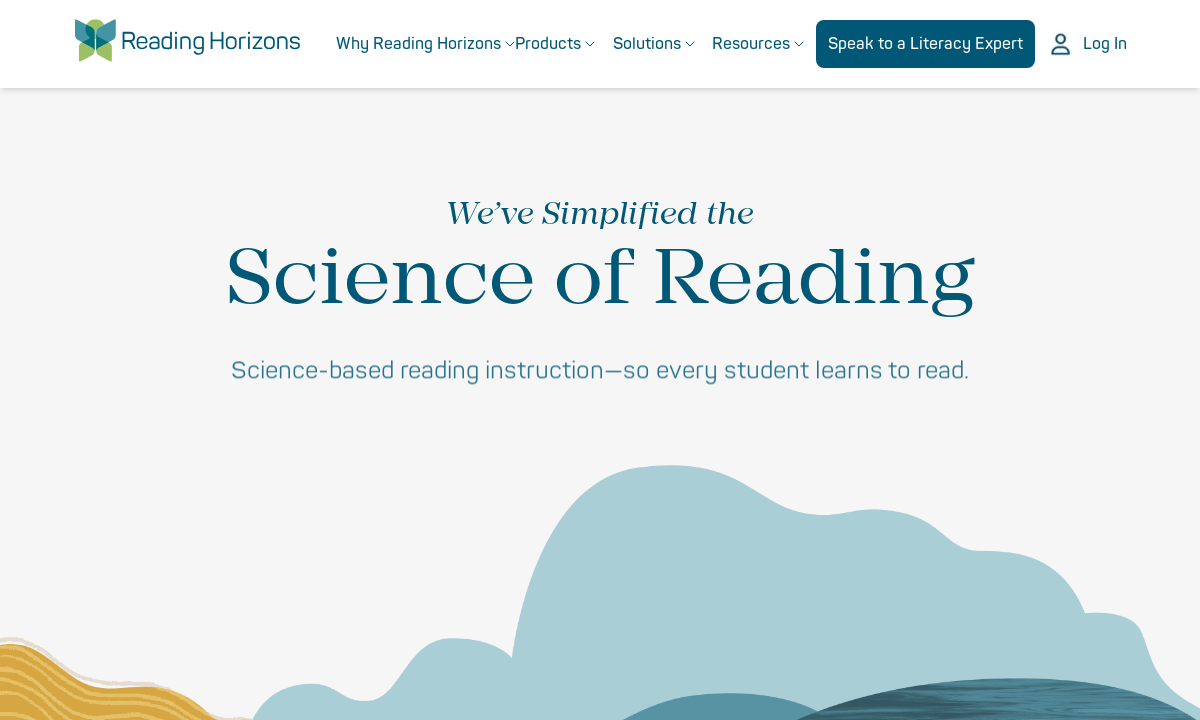Expand the chevron next to Why Reading Horizons
The image size is (1200, 720).
[x=510, y=44]
